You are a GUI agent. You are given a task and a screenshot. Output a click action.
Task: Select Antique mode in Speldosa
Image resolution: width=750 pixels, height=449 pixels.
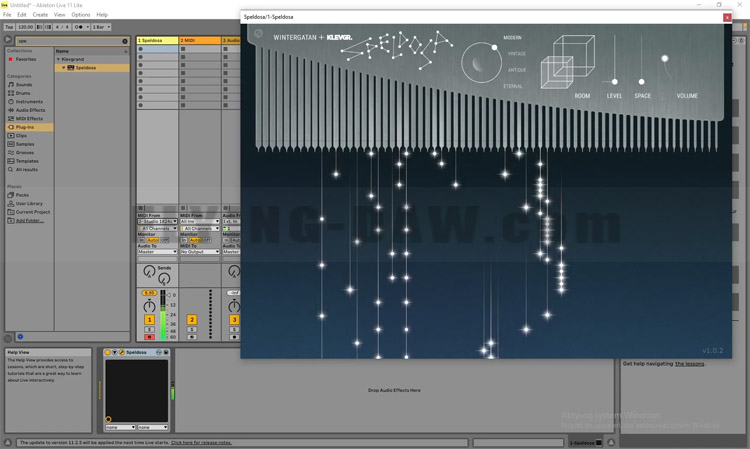[x=517, y=70]
